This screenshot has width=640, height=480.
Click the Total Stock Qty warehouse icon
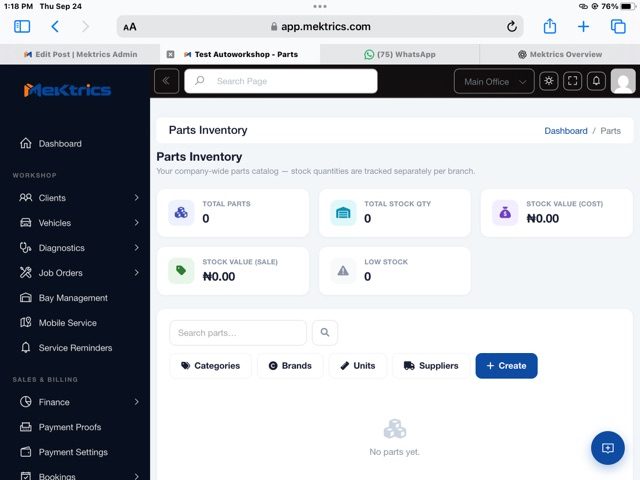click(x=343, y=213)
